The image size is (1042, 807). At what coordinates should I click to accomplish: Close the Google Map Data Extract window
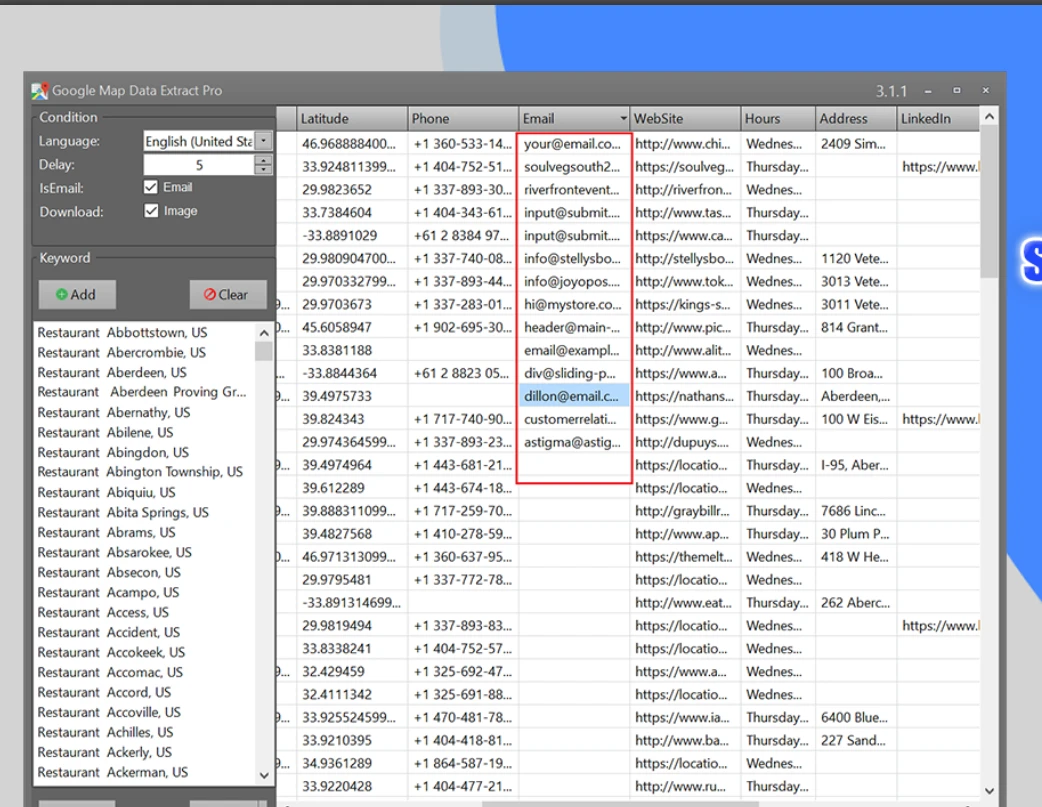[x=986, y=91]
